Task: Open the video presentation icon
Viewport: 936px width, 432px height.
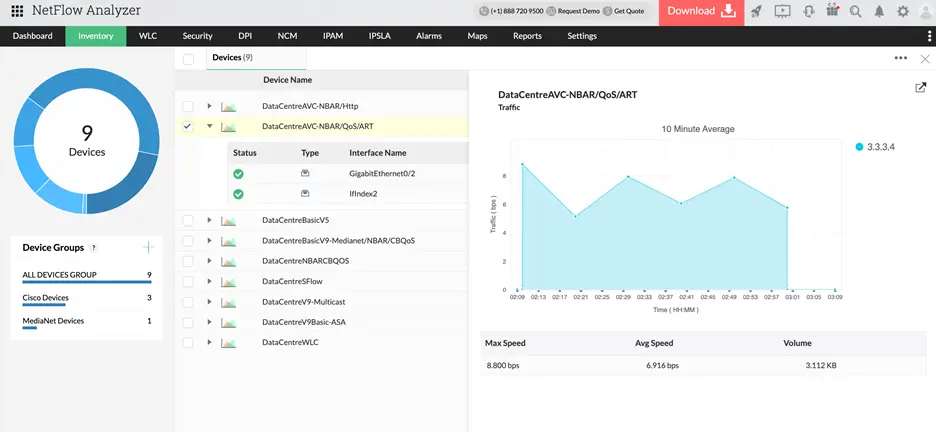Action: 782,11
